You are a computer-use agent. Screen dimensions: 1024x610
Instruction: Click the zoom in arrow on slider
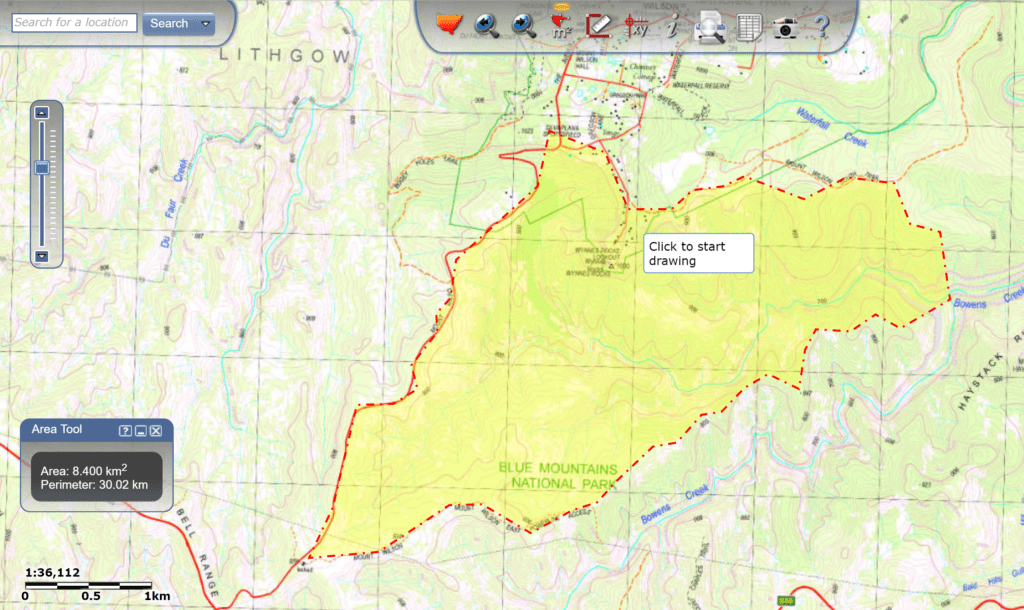click(42, 113)
